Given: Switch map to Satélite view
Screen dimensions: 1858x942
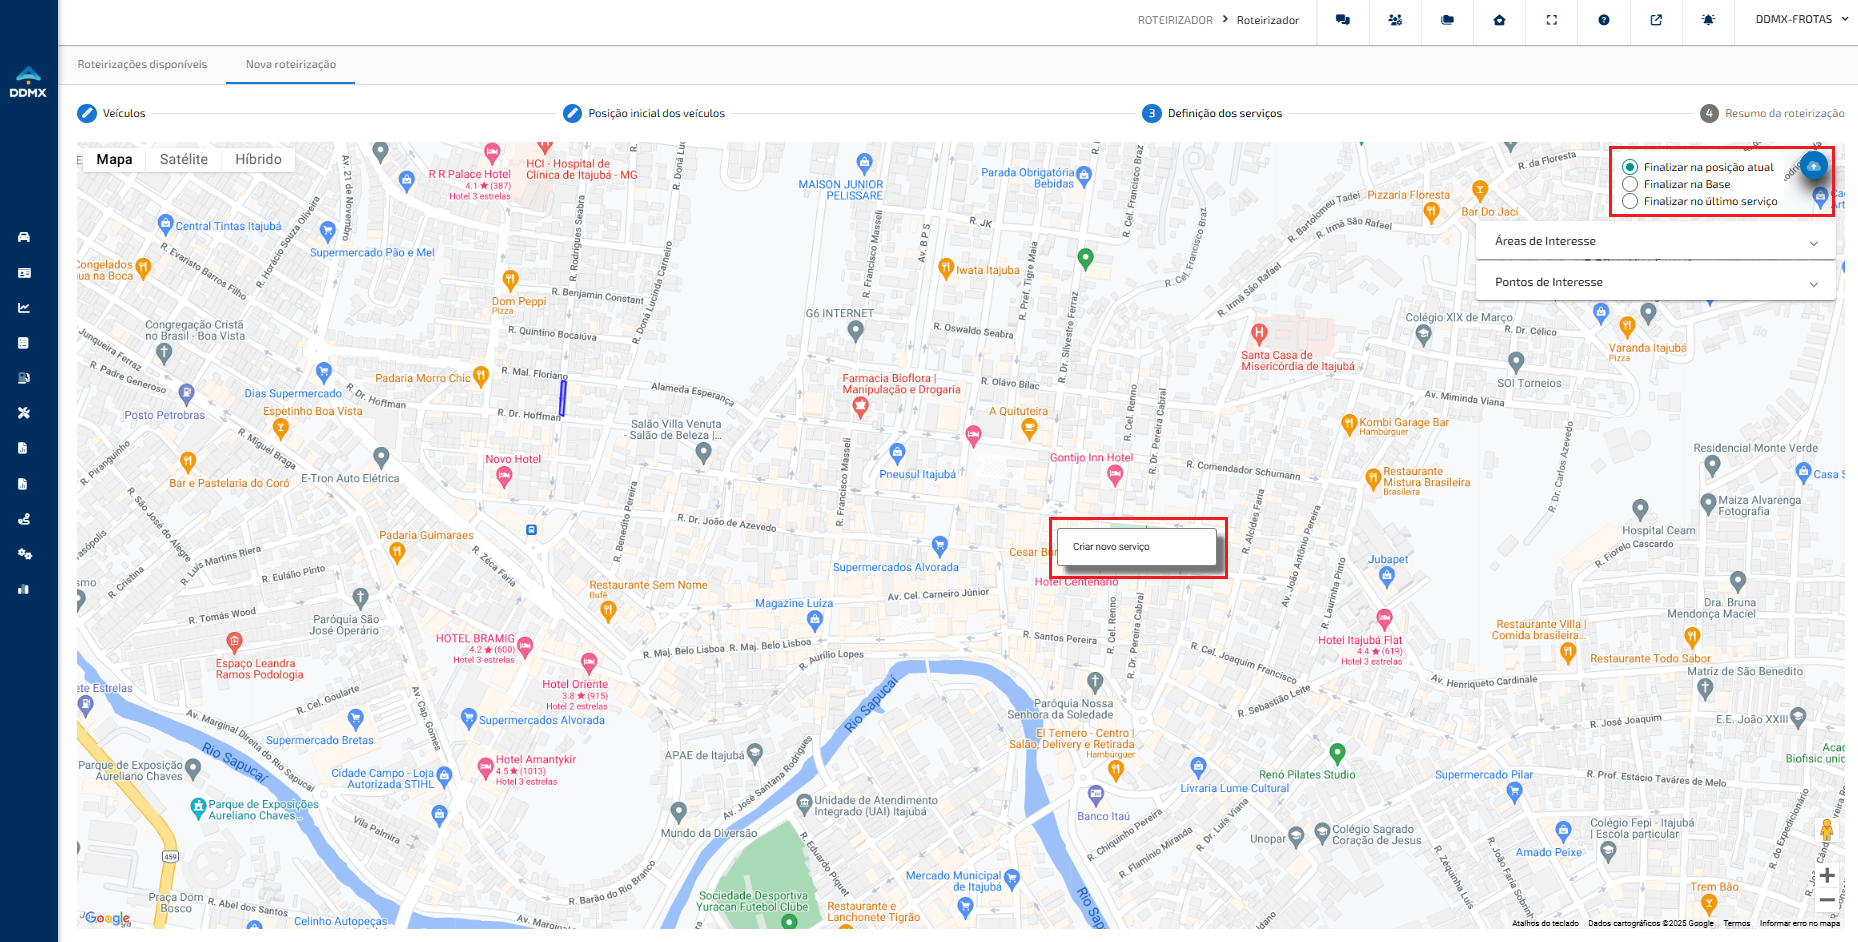Looking at the screenshot, I should tap(184, 159).
